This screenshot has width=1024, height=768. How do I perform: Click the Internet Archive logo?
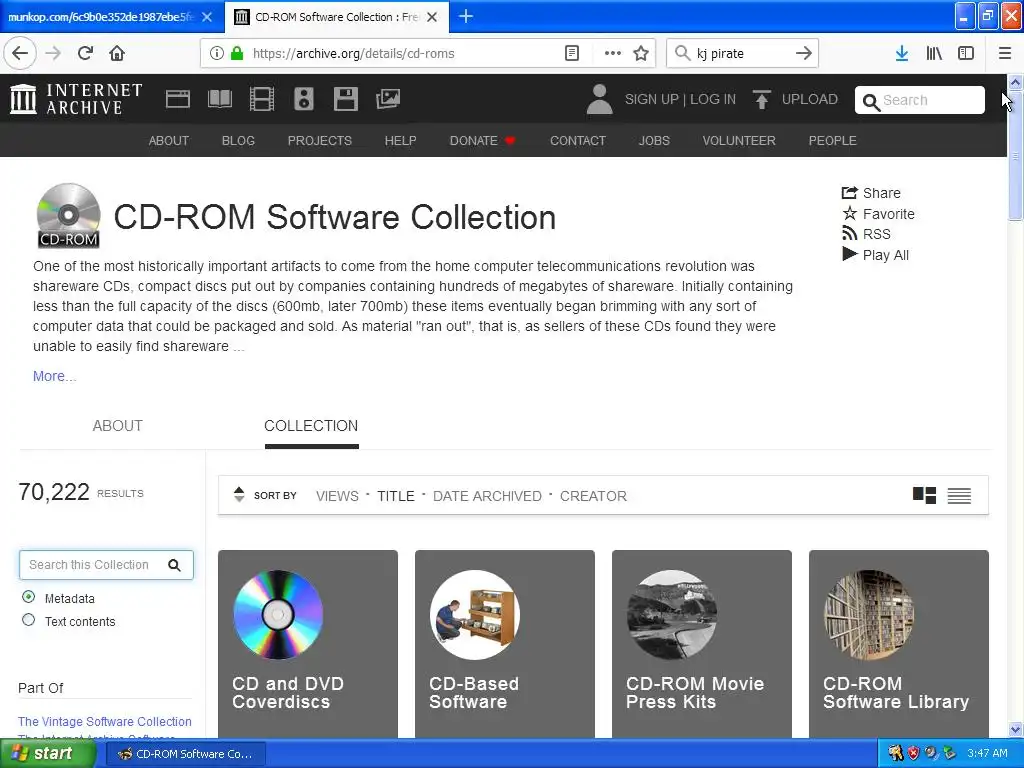coord(76,99)
